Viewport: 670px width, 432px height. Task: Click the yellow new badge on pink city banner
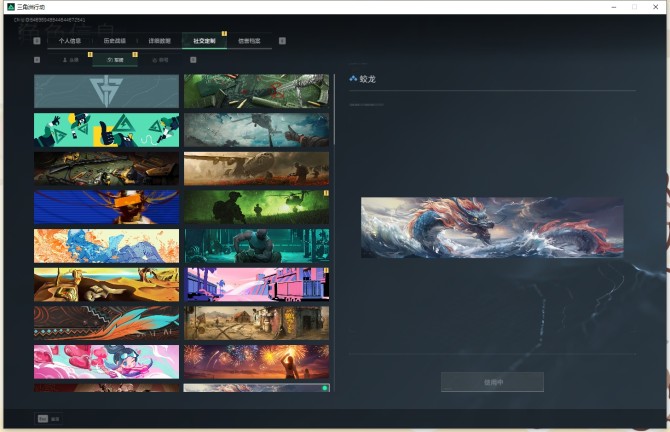pos(326,270)
